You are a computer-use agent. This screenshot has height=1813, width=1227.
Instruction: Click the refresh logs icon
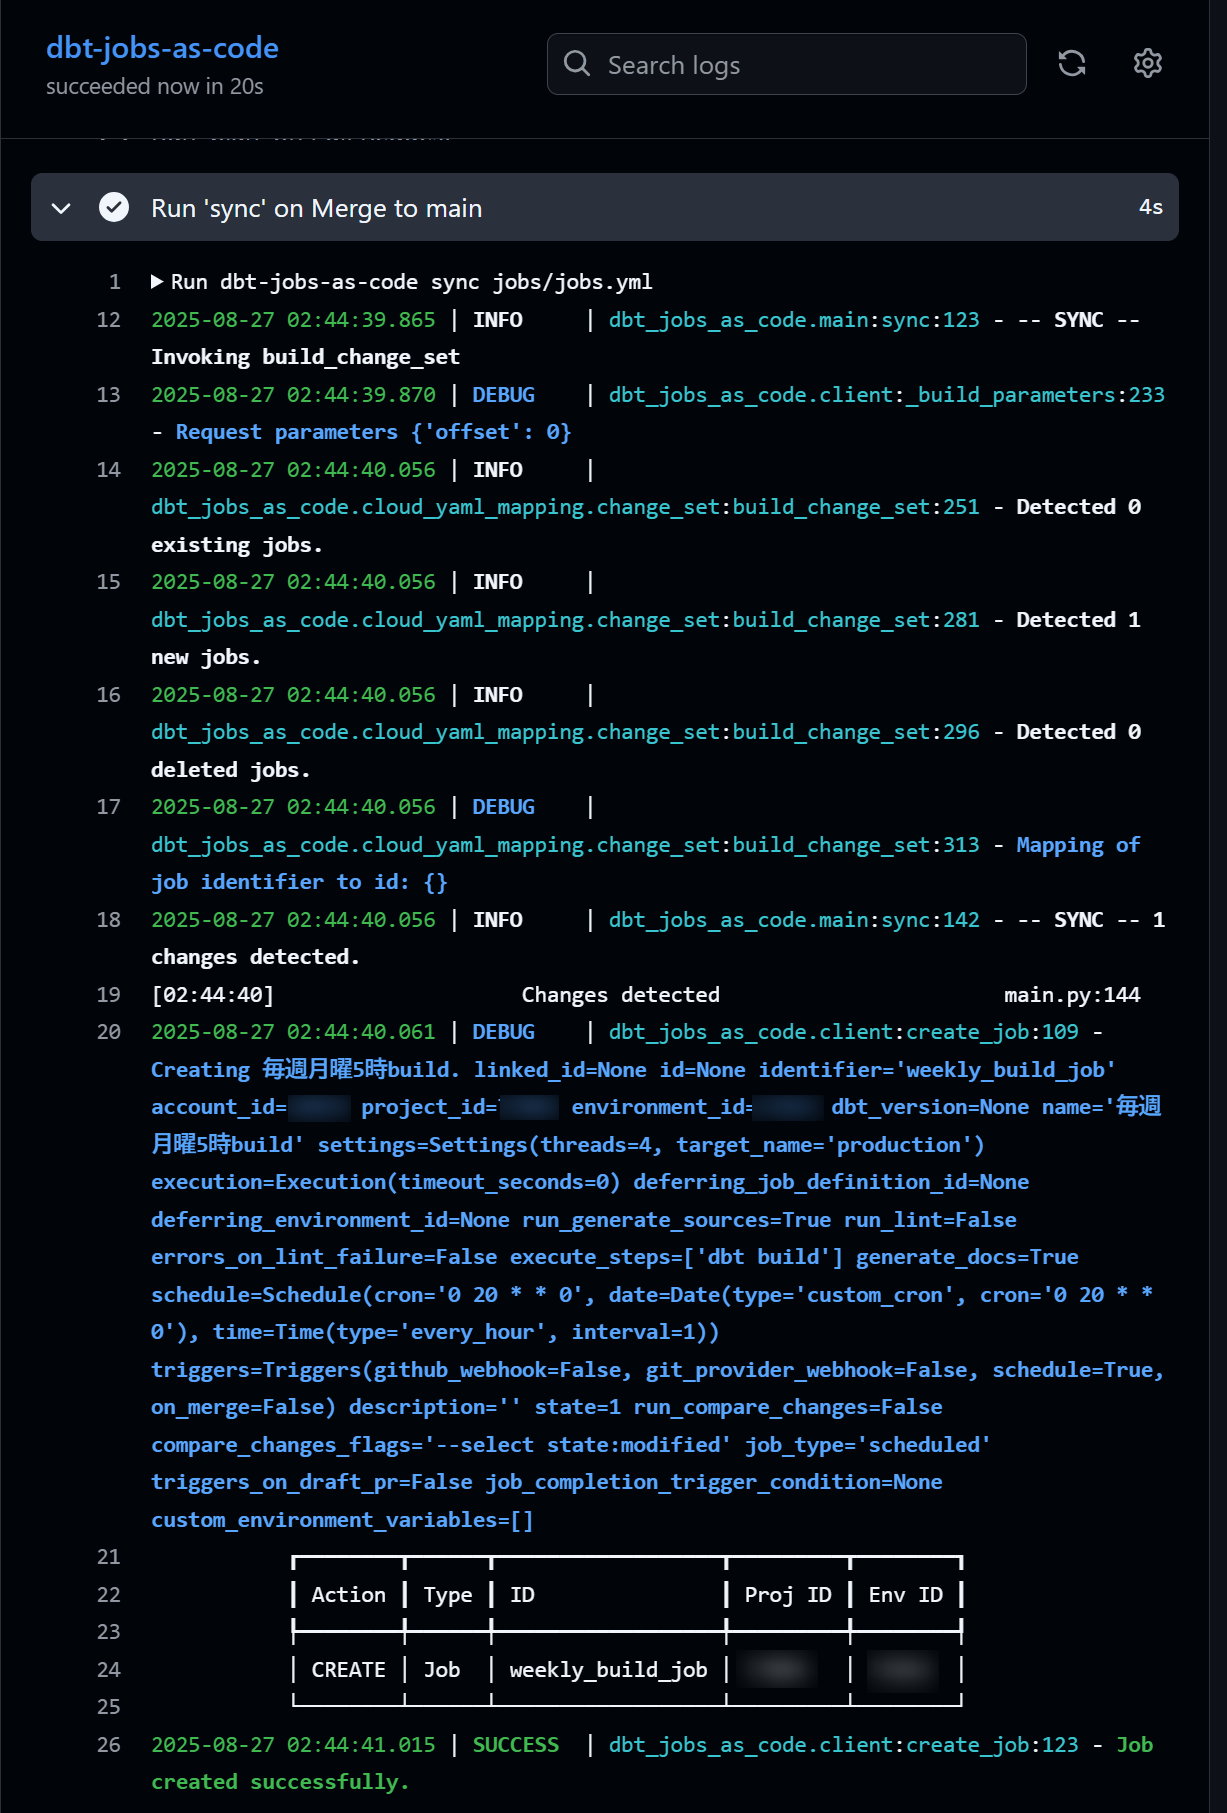coord(1072,64)
